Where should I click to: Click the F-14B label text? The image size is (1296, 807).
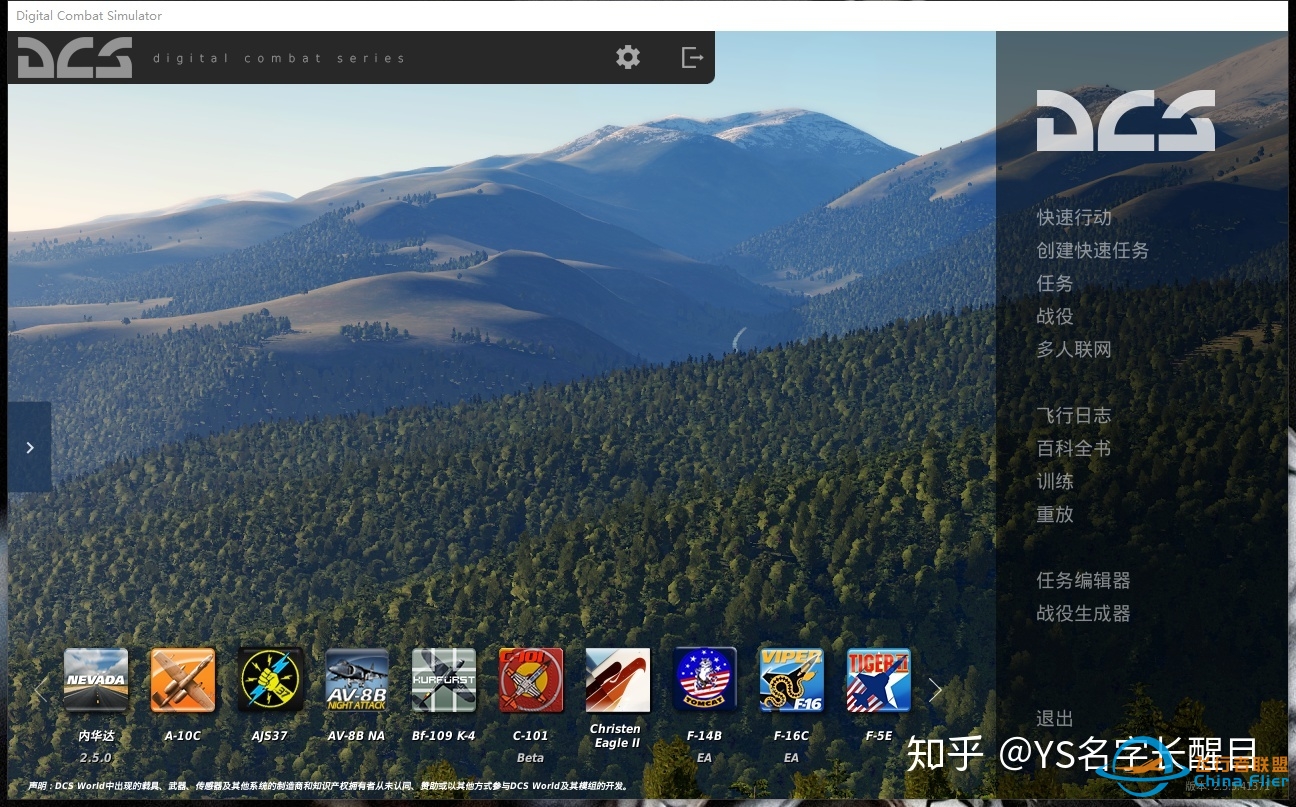tap(704, 736)
